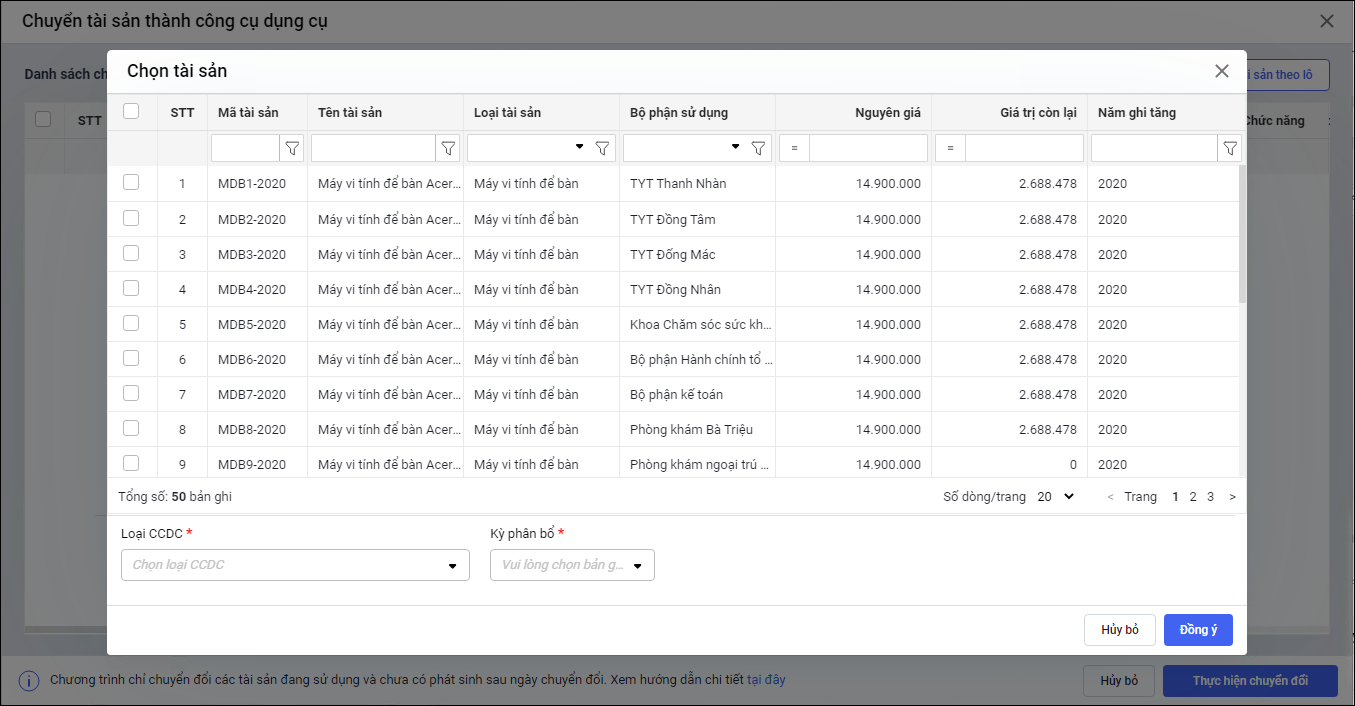Expand the Bộ phận sử dụng filter dropdown
The height and width of the screenshot is (706, 1355).
click(735, 147)
